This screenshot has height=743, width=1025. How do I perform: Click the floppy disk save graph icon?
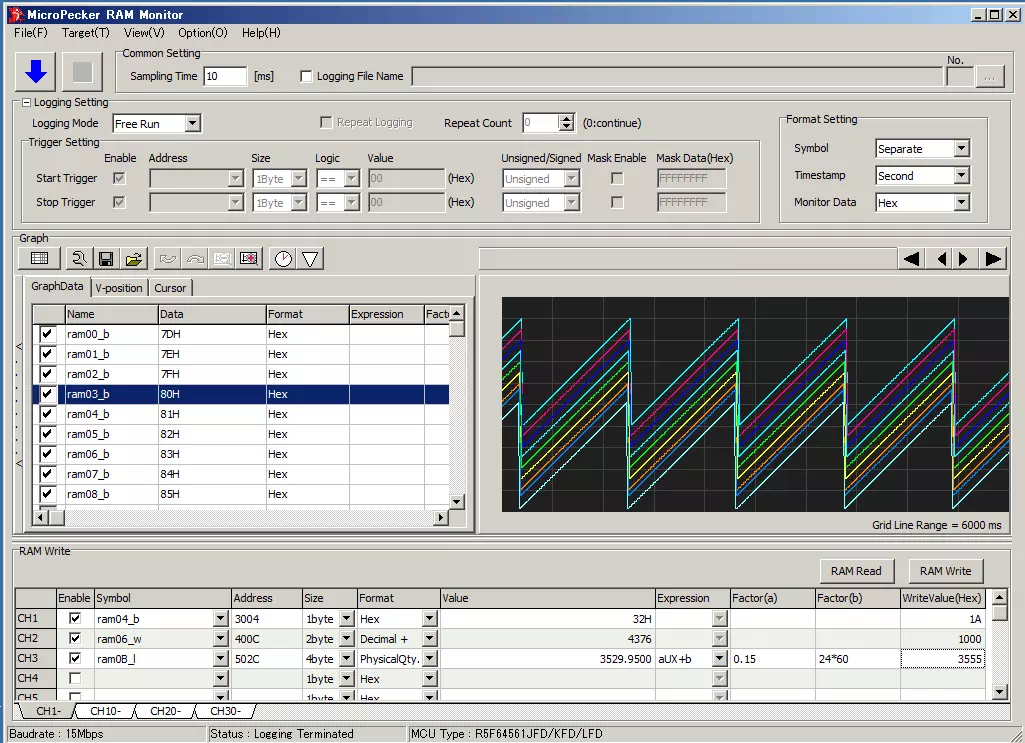(x=105, y=259)
